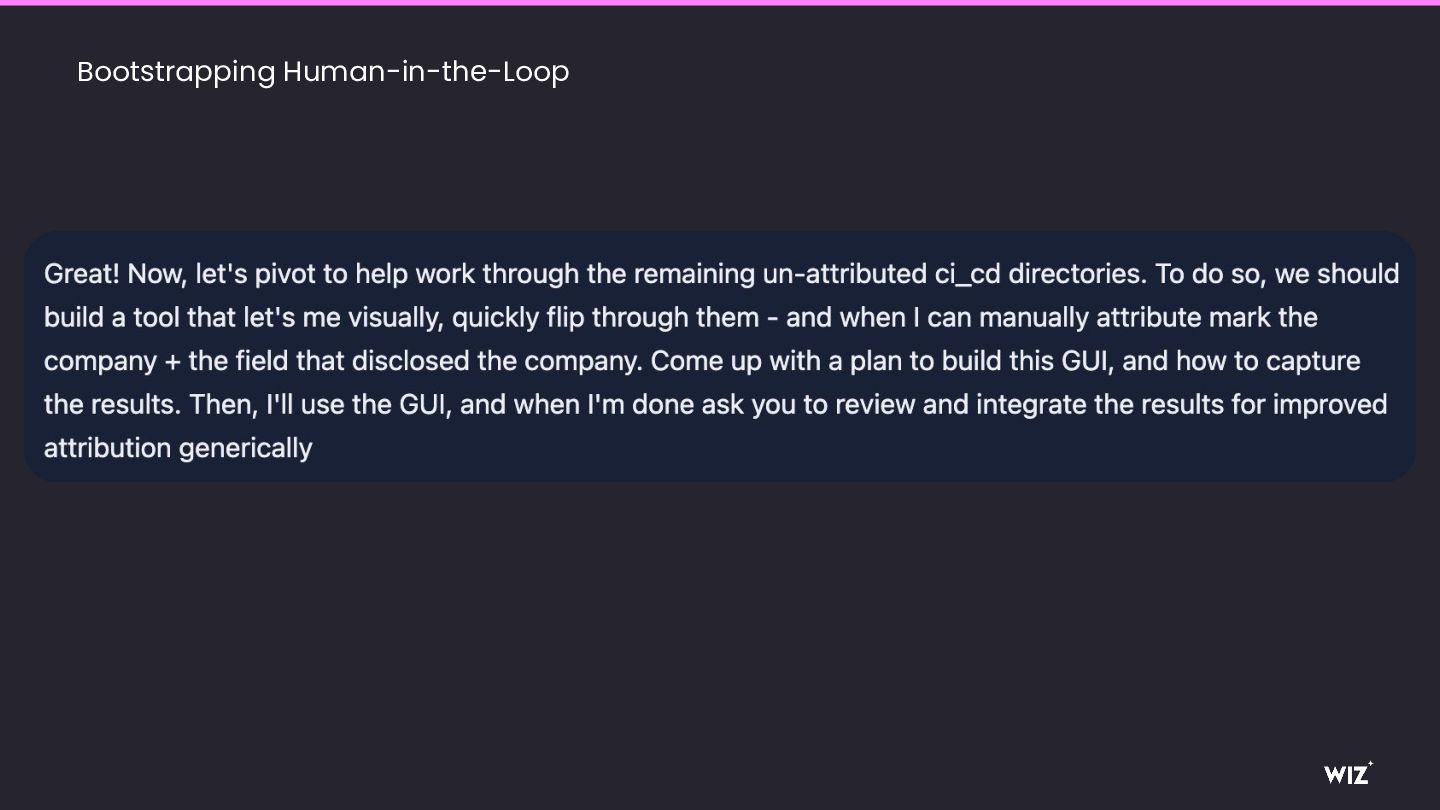Click 'attribution generically' on the last line
The image size is (1440, 810).
click(178, 448)
